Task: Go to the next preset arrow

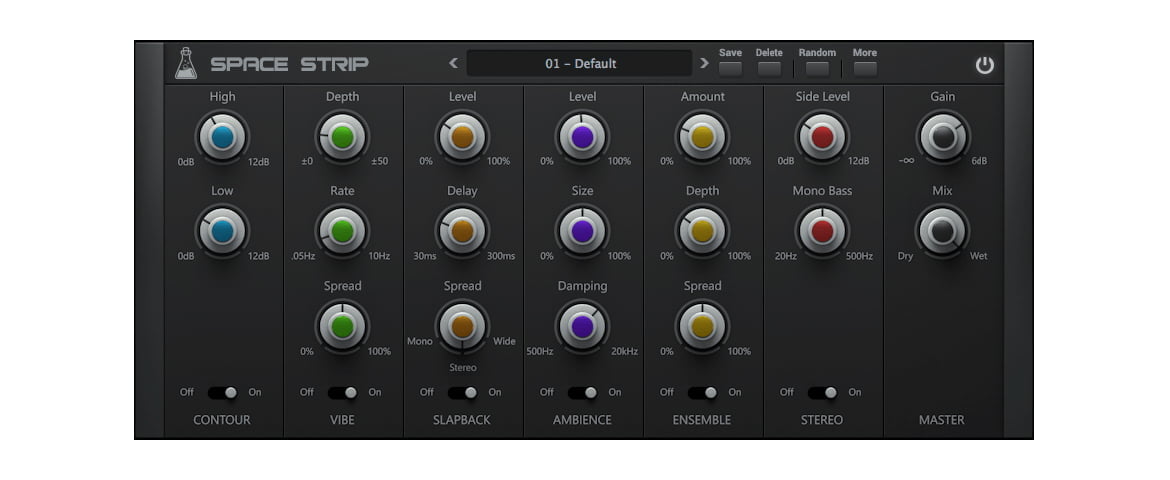Action: (x=704, y=63)
